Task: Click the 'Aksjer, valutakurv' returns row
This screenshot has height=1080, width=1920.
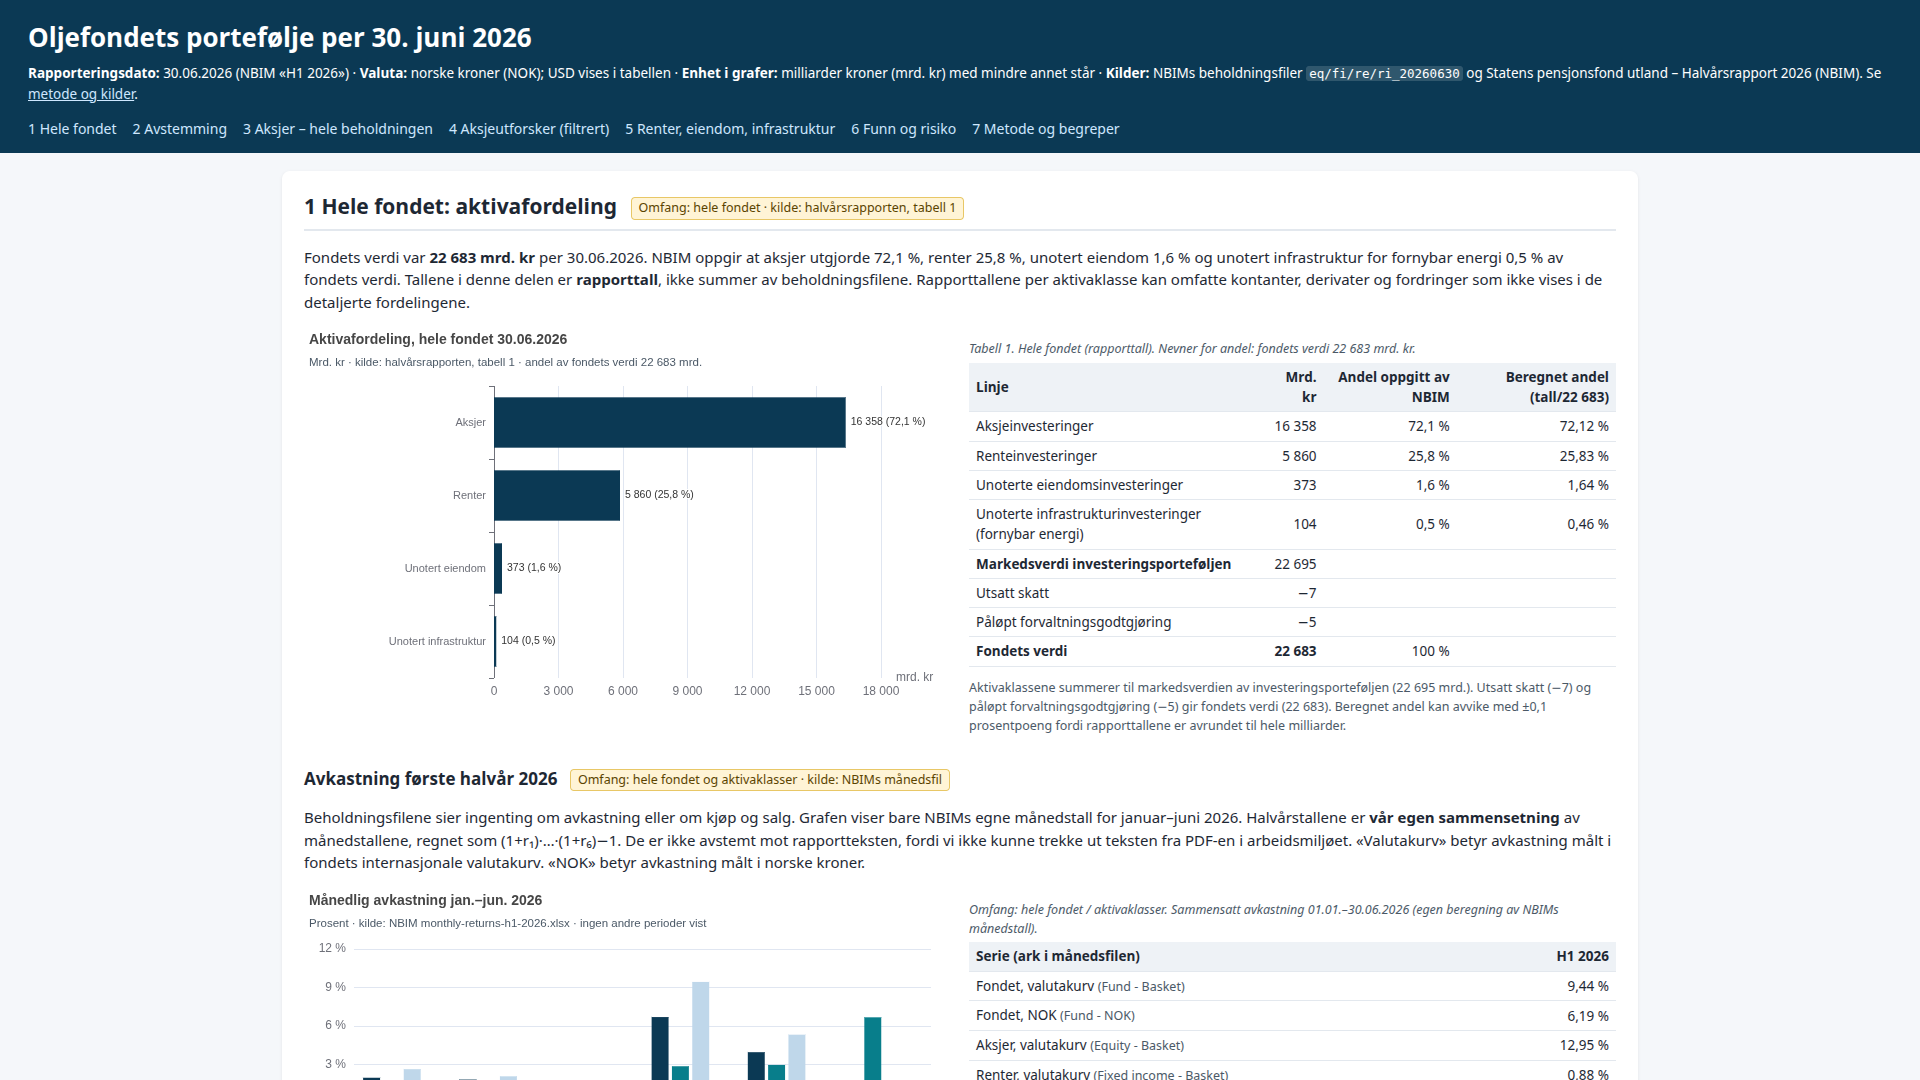Action: pos(1292,1045)
